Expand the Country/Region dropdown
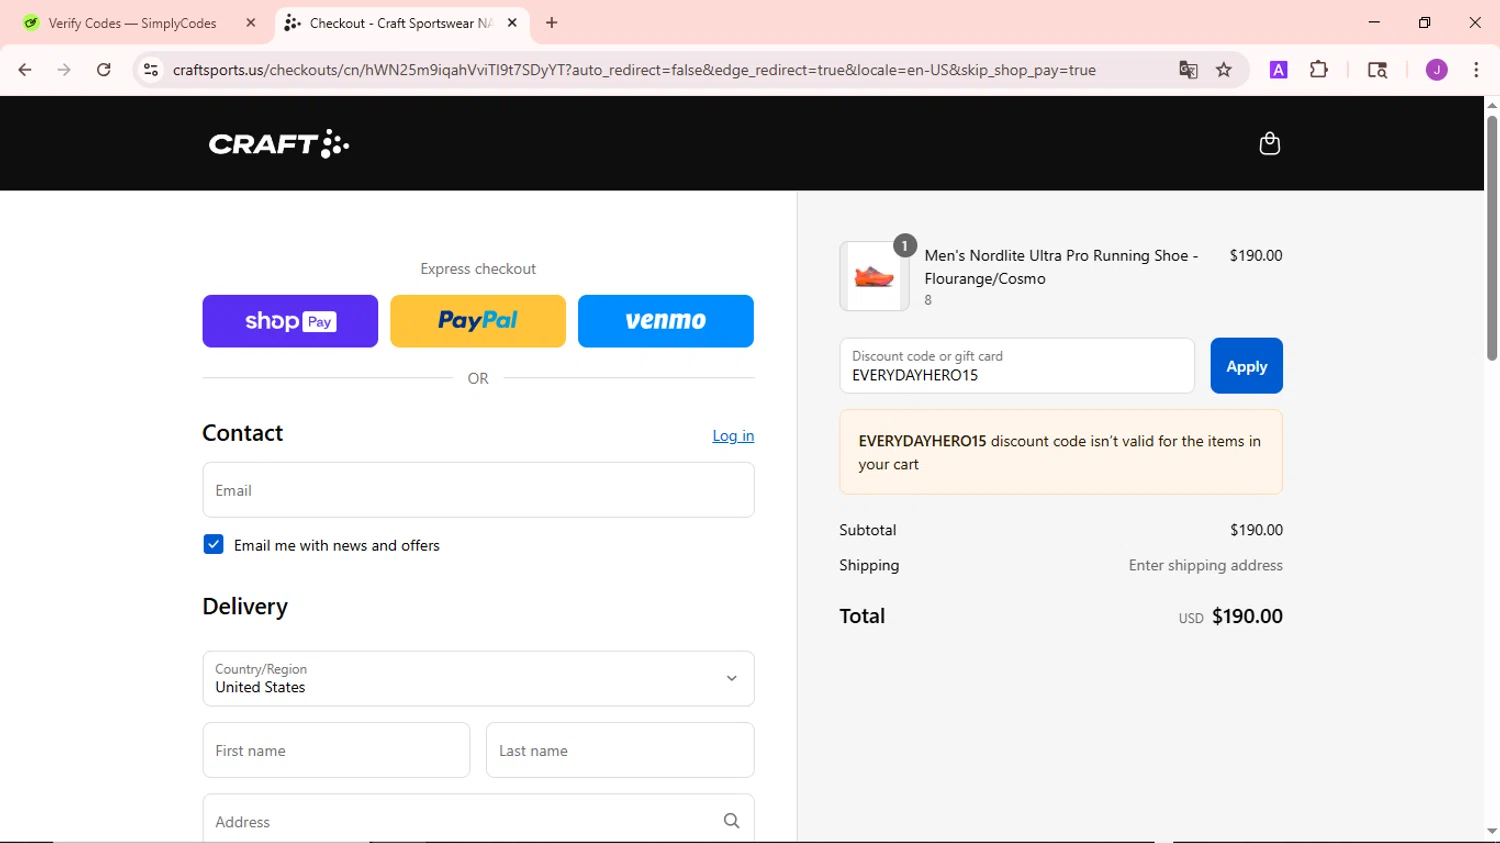The width and height of the screenshot is (1500, 843). 478,678
